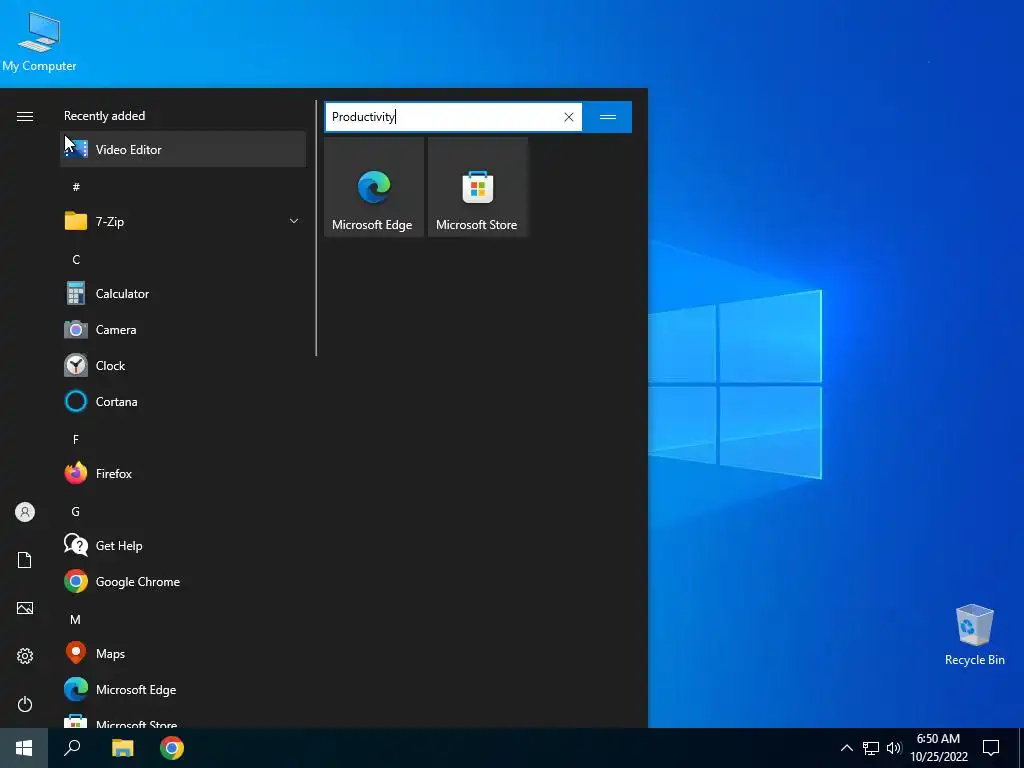Open taskbar Search magnifier
Screen dimensions: 1024x768
point(72,748)
